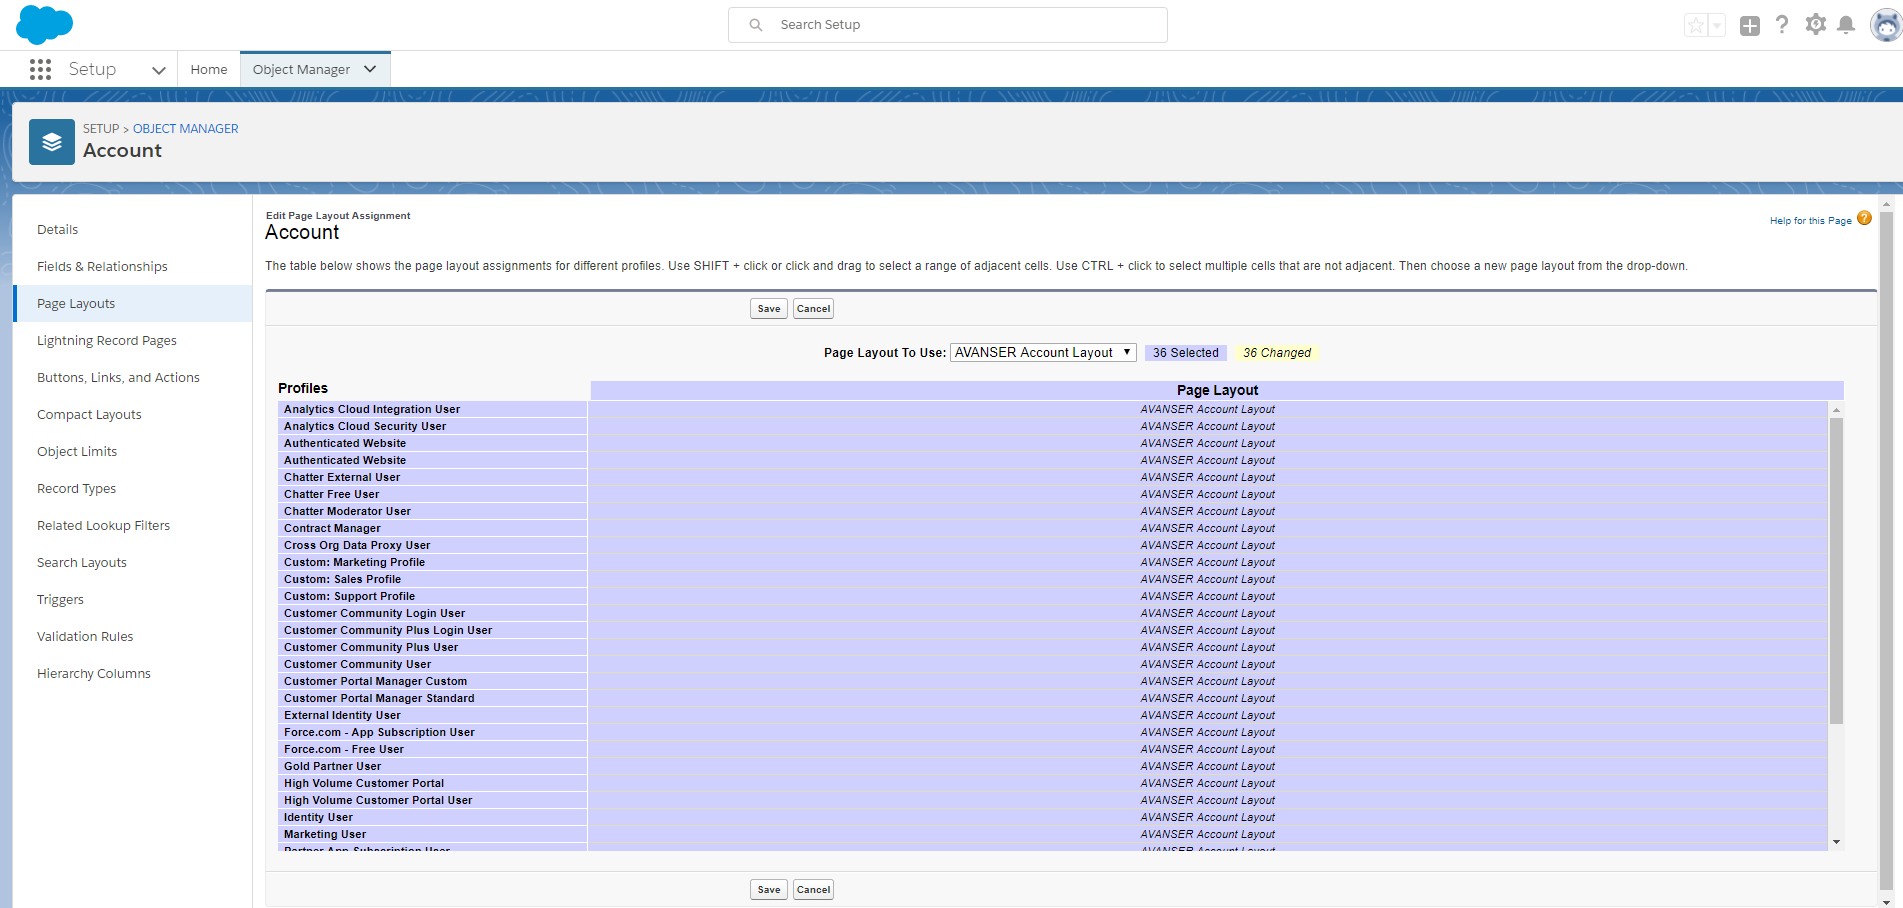Click the Account object layers icon

tap(52, 142)
